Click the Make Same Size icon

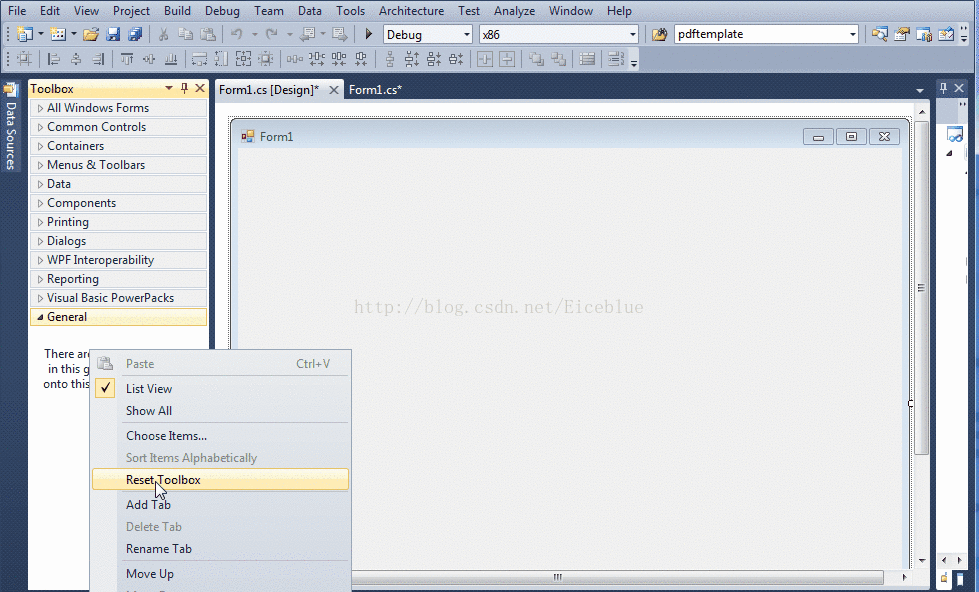pyautogui.click(x=244, y=59)
